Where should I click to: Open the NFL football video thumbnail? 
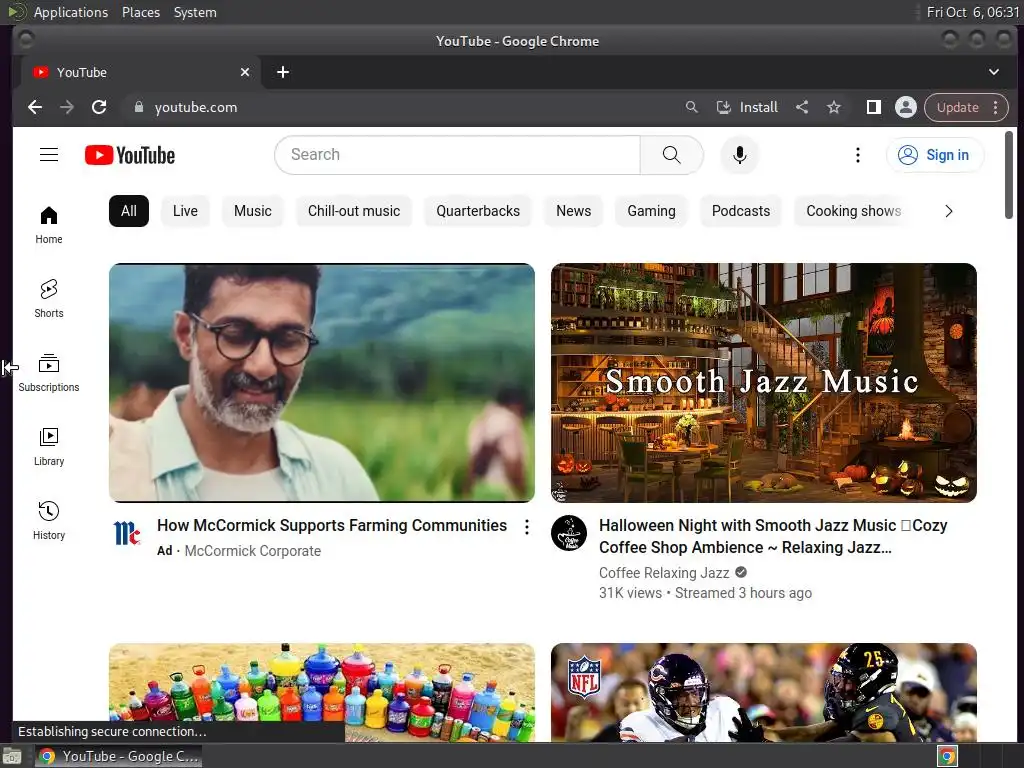tap(763, 692)
